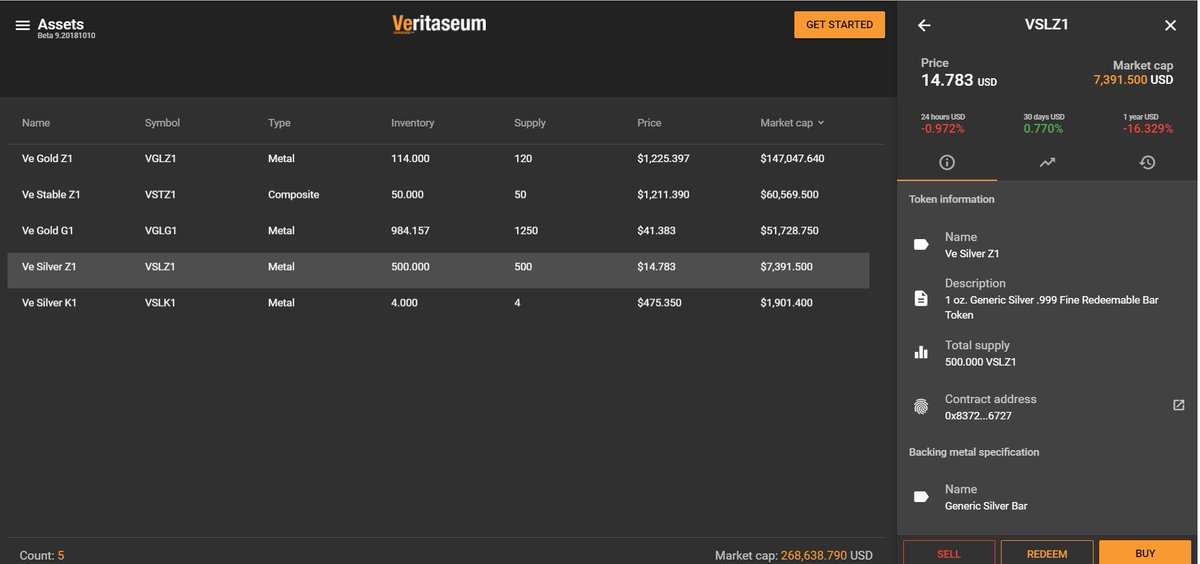Viewport: 1200px width, 564px height.
Task: Click the $147,047.640 market cap cell
Action: pos(792,158)
